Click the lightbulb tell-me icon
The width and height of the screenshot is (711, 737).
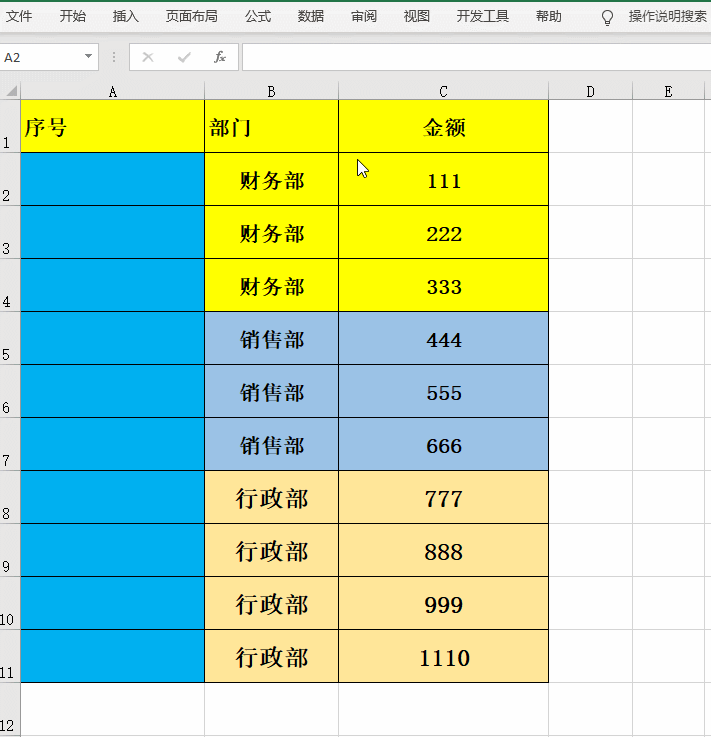[x=607, y=18]
